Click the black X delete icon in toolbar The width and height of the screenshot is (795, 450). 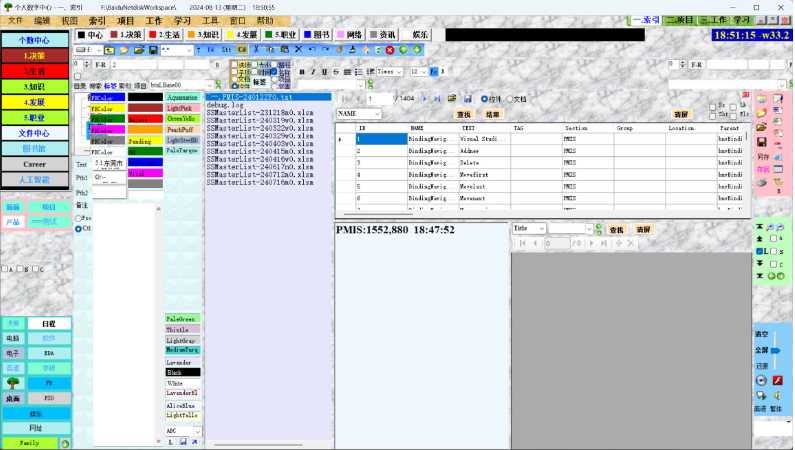pyautogui.click(x=299, y=50)
